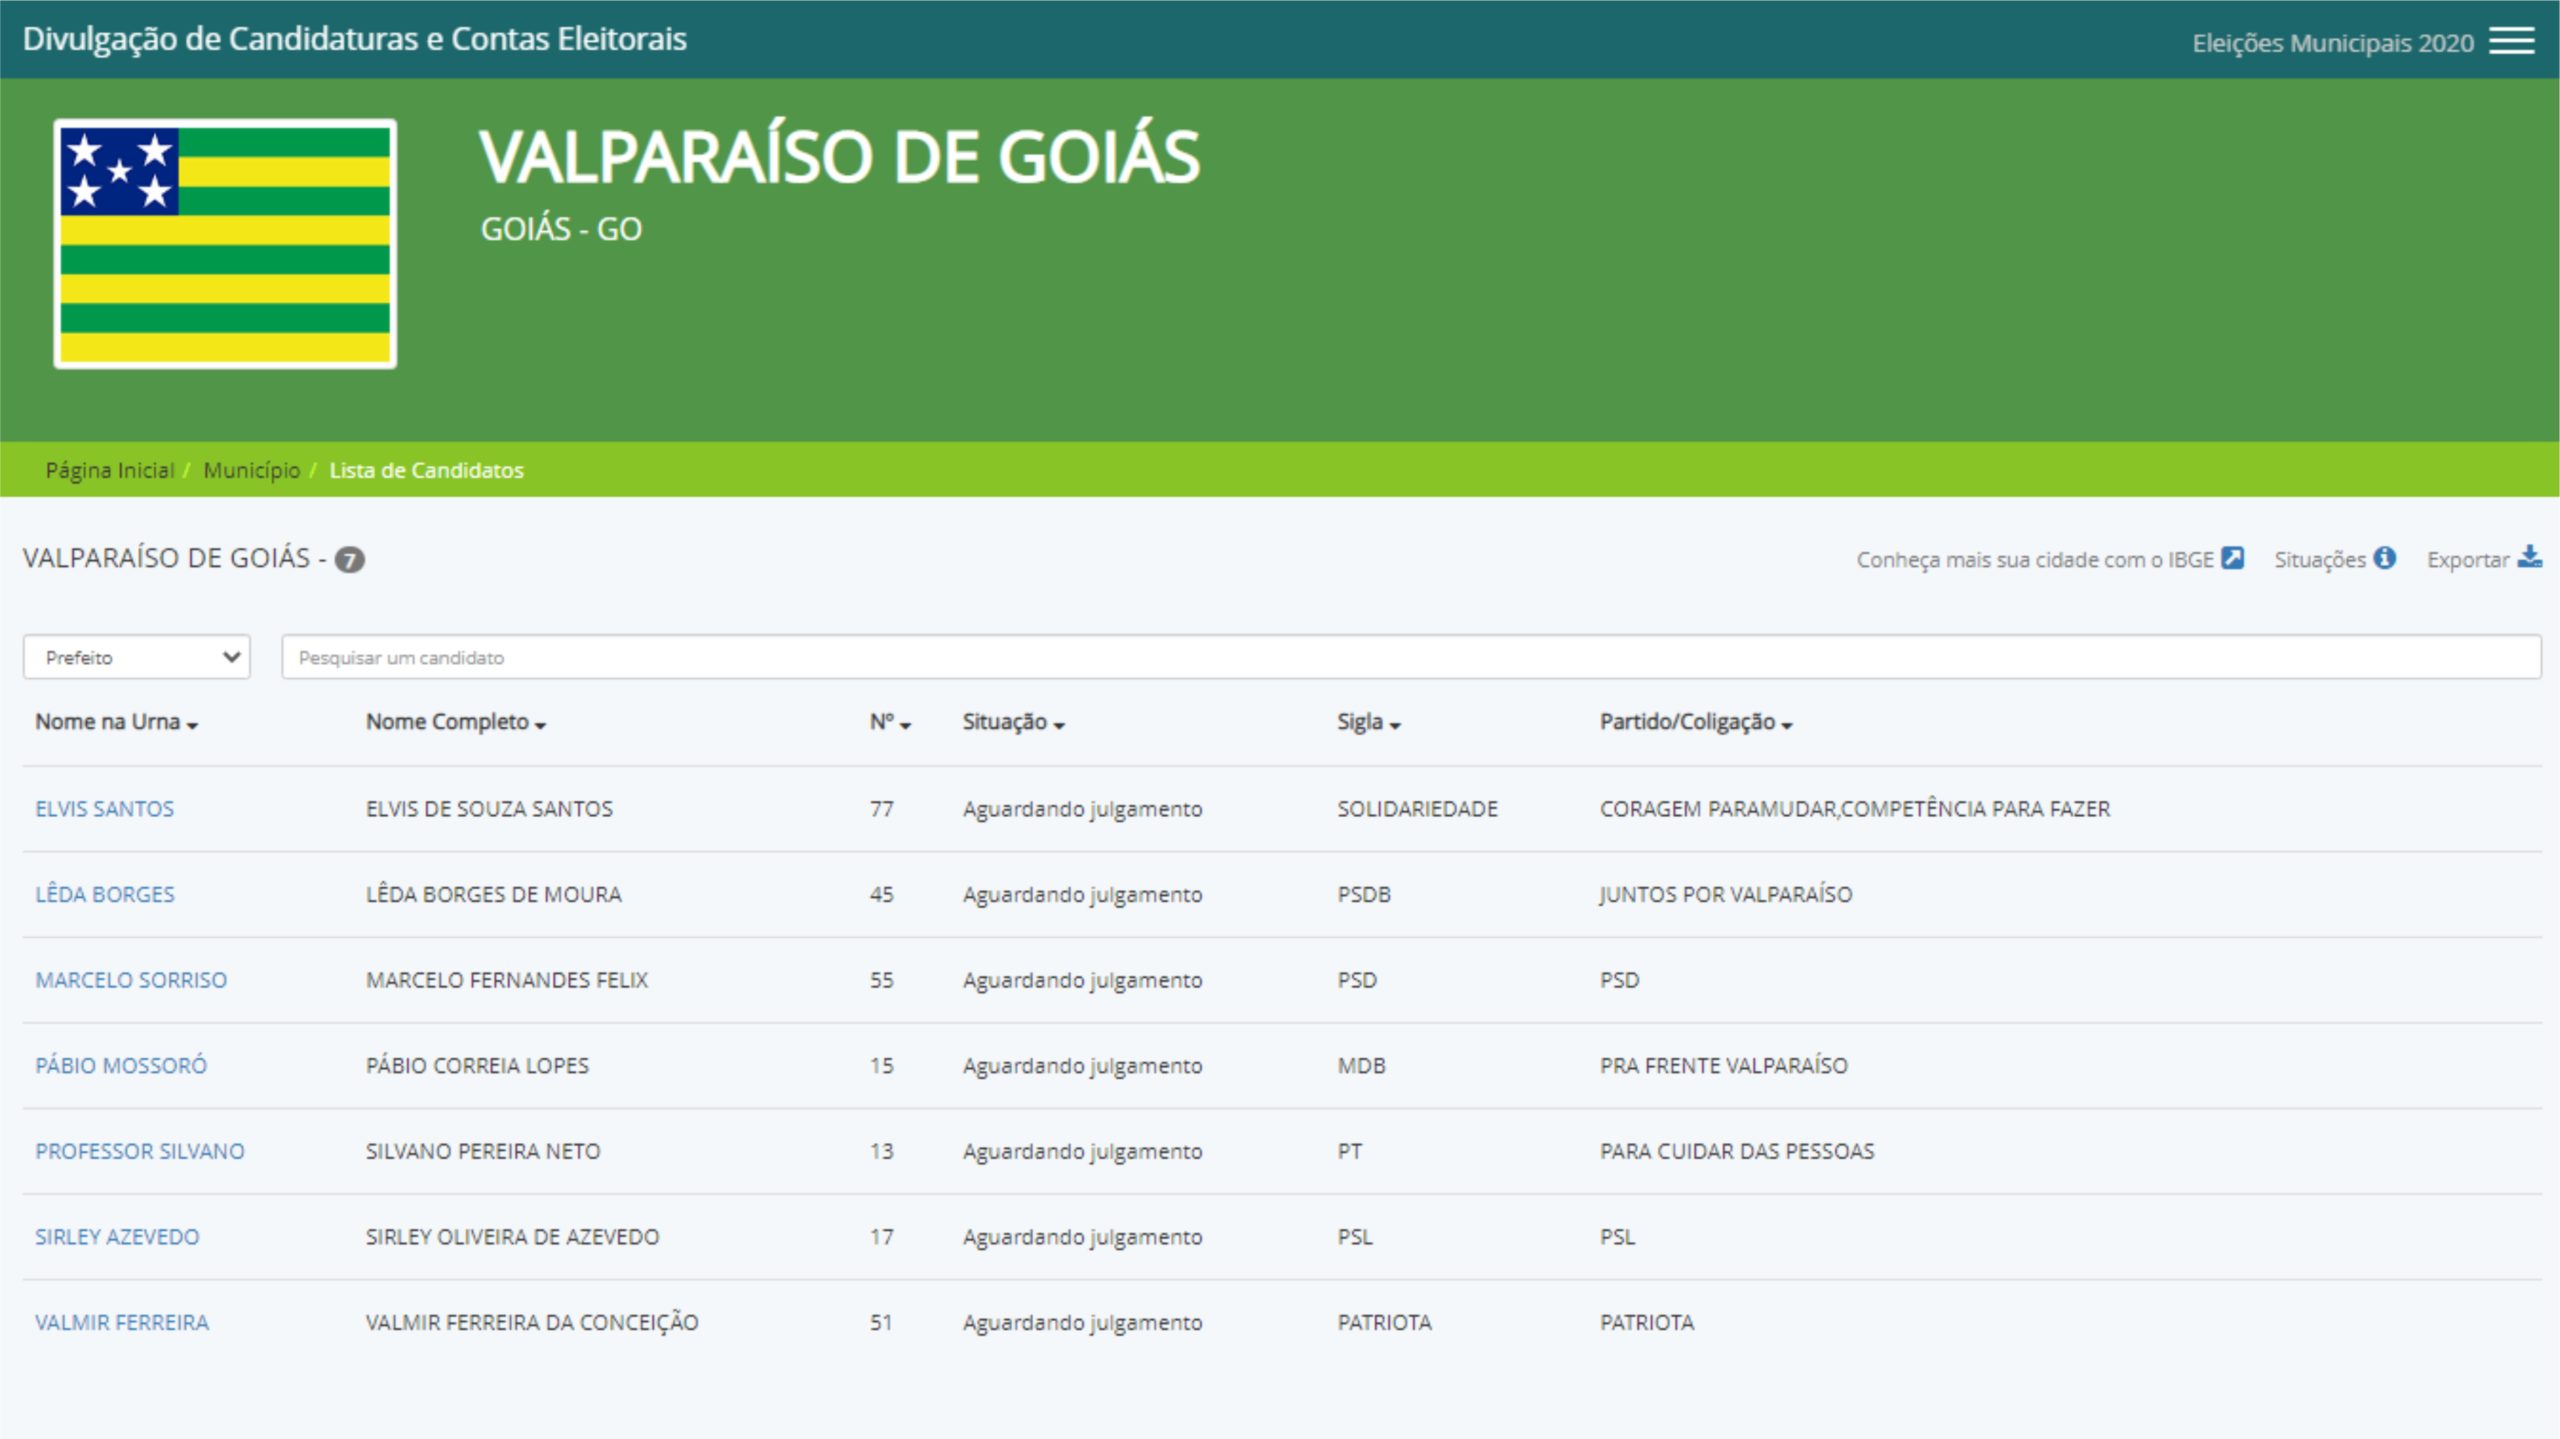
Task: Click the PT party sigla
Action: pyautogui.click(x=1350, y=1151)
